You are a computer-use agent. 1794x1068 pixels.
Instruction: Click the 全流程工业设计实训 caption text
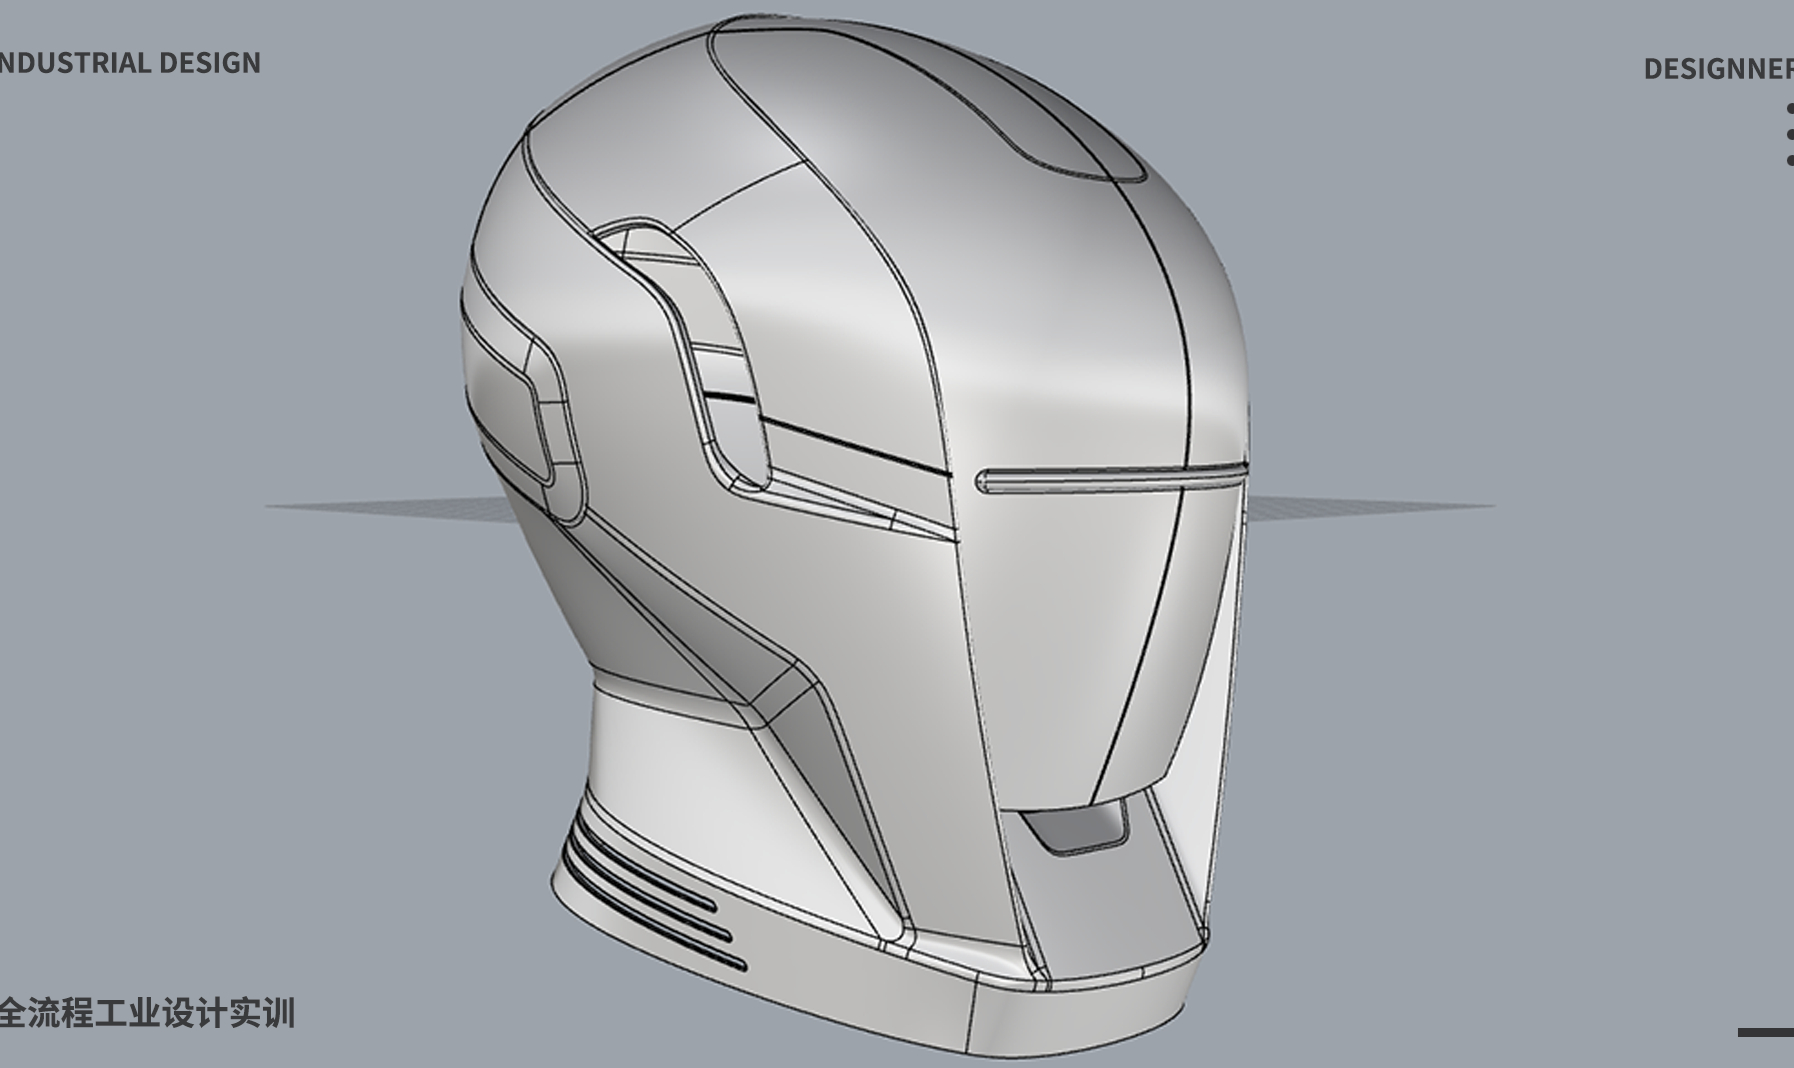(147, 1013)
